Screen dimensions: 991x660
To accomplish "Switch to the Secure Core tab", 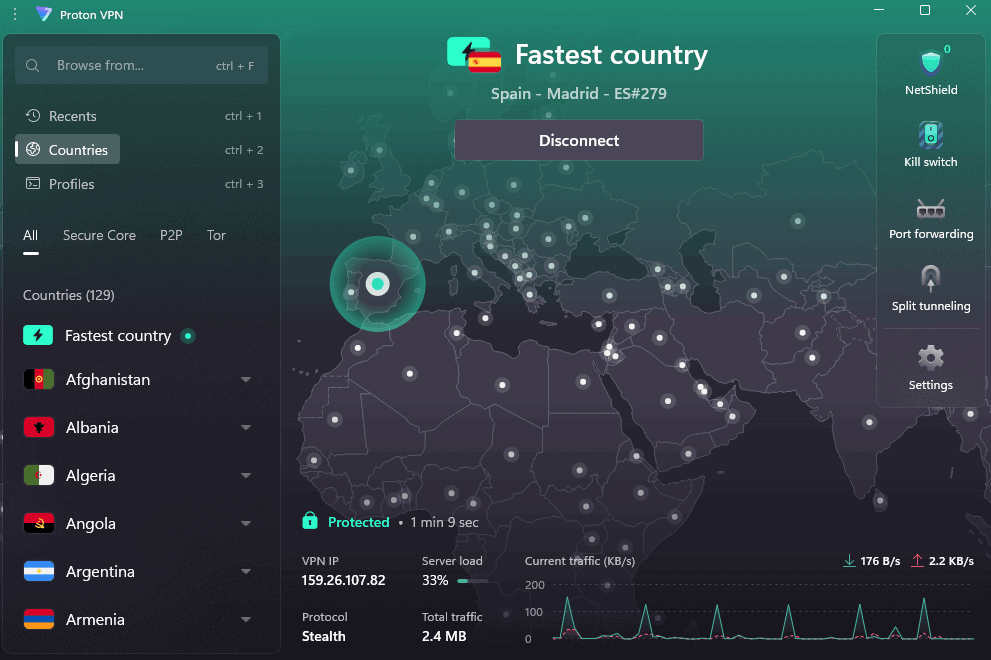I will 99,236.
